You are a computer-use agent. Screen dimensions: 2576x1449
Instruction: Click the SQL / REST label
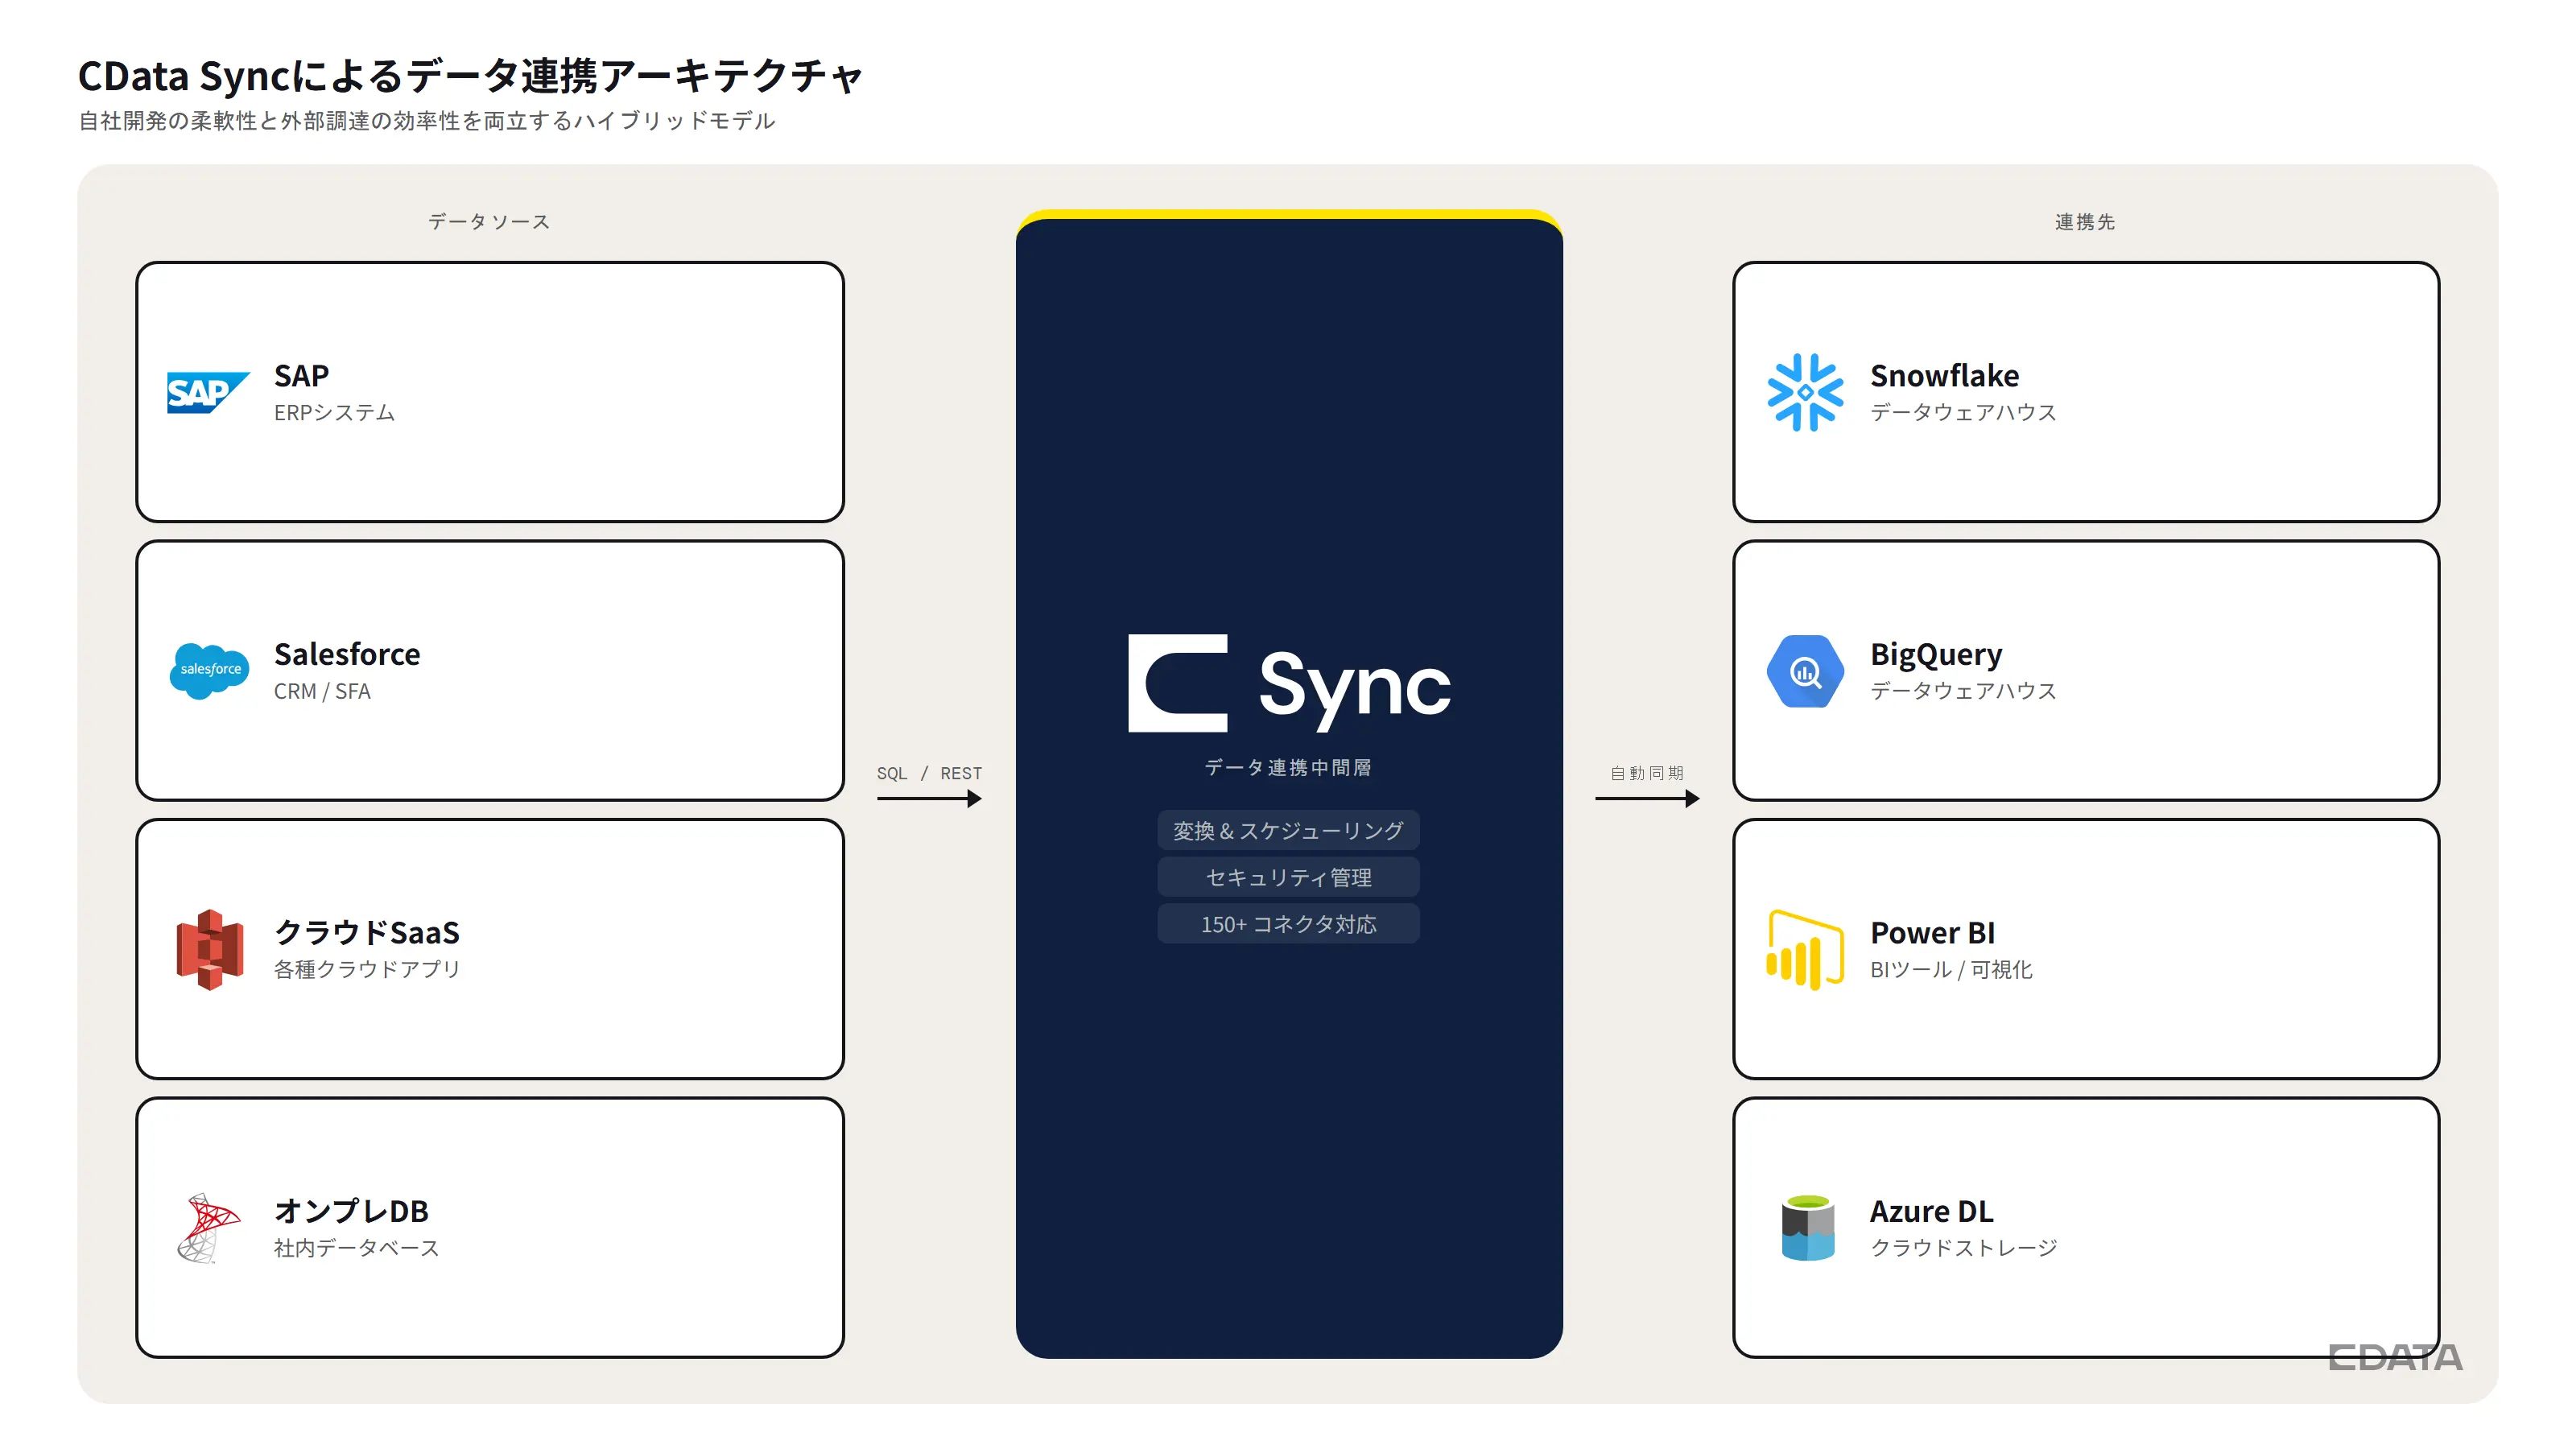[929, 773]
